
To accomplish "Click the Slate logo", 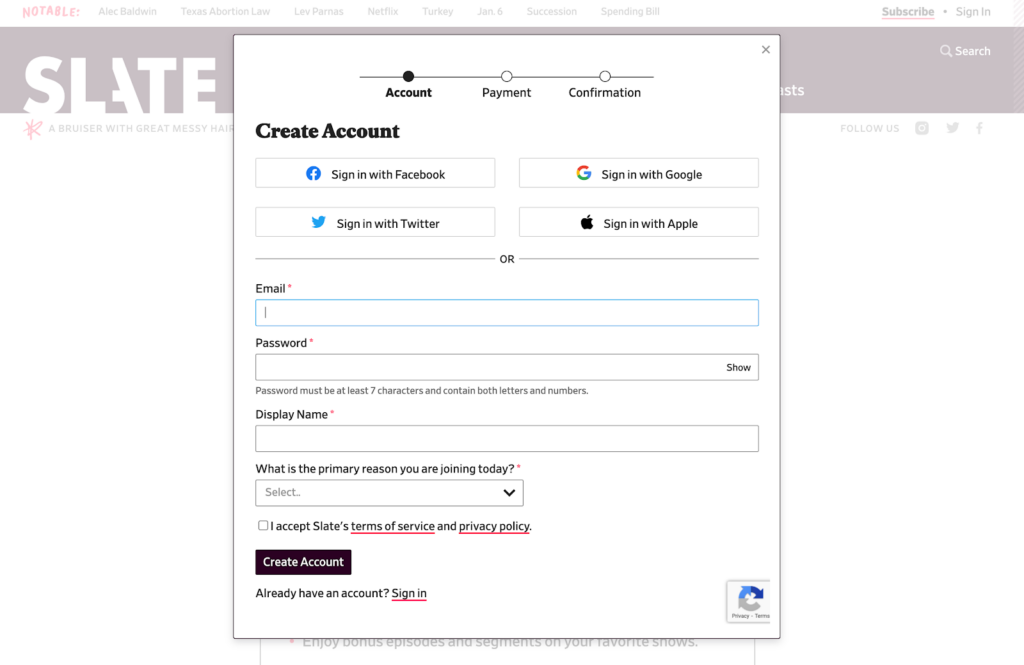I will click(x=120, y=84).
